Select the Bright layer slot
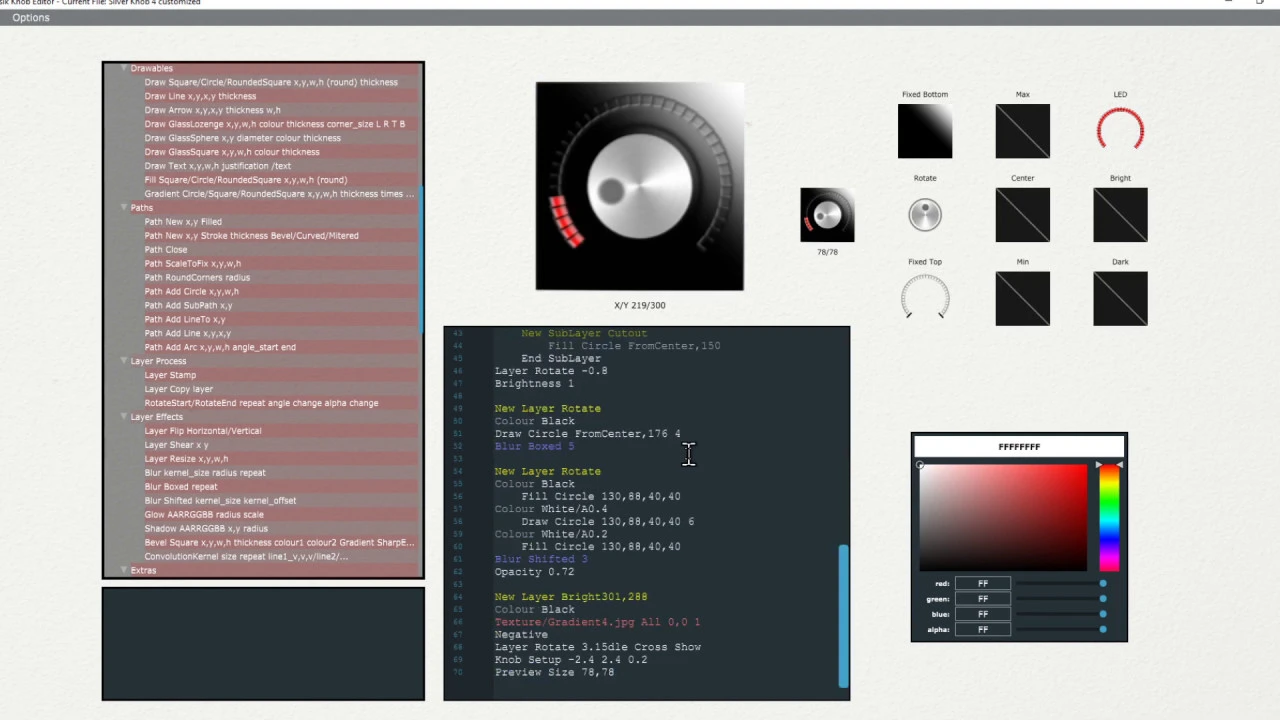The height and width of the screenshot is (720, 1280). (x=1120, y=215)
